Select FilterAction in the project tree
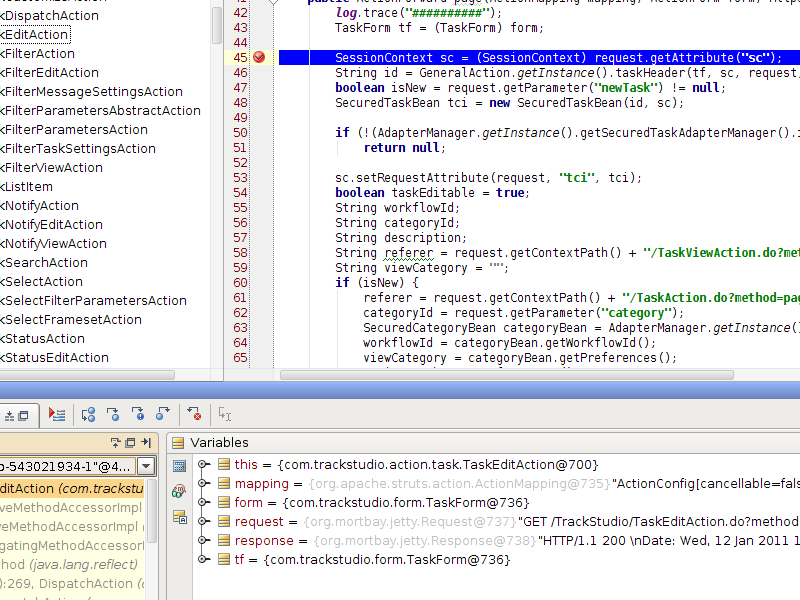Image resolution: width=800 pixels, height=600 pixels. coord(37,54)
